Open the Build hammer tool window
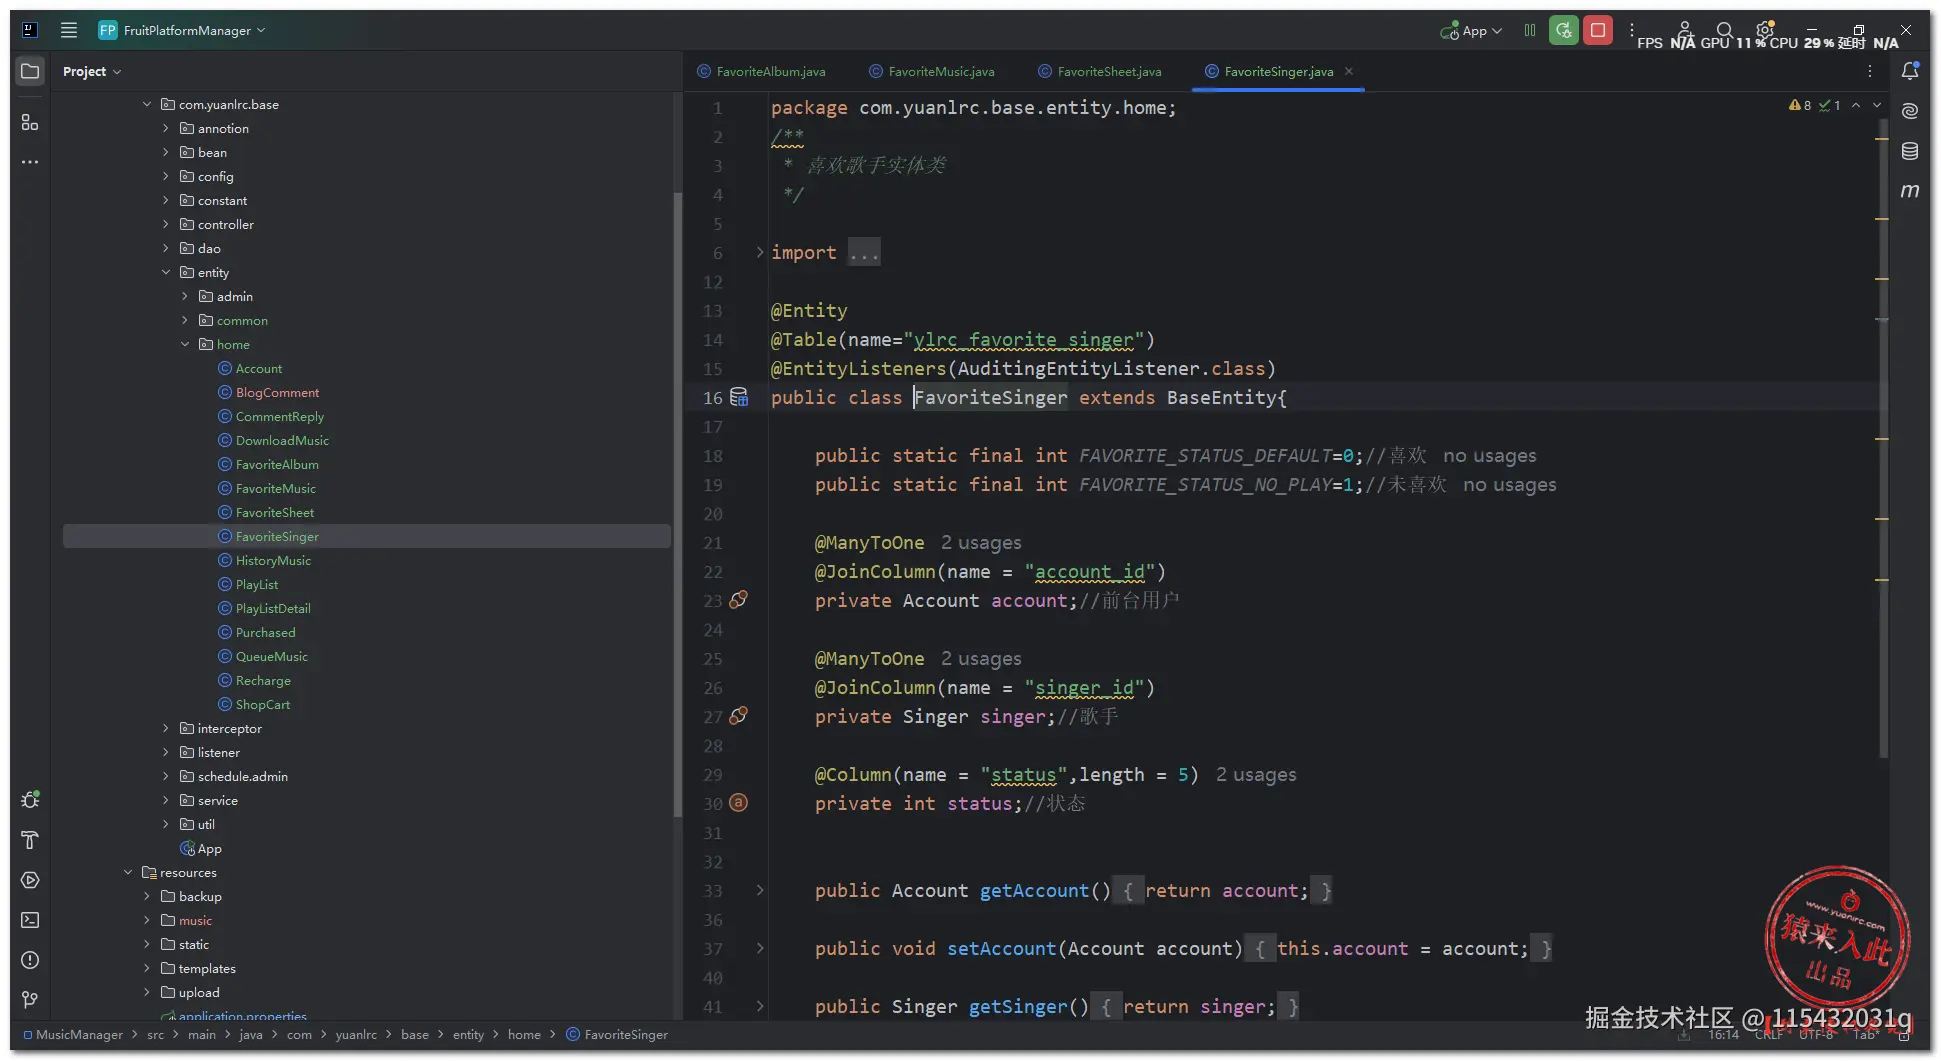This screenshot has height=1061, width=1941. click(x=30, y=840)
